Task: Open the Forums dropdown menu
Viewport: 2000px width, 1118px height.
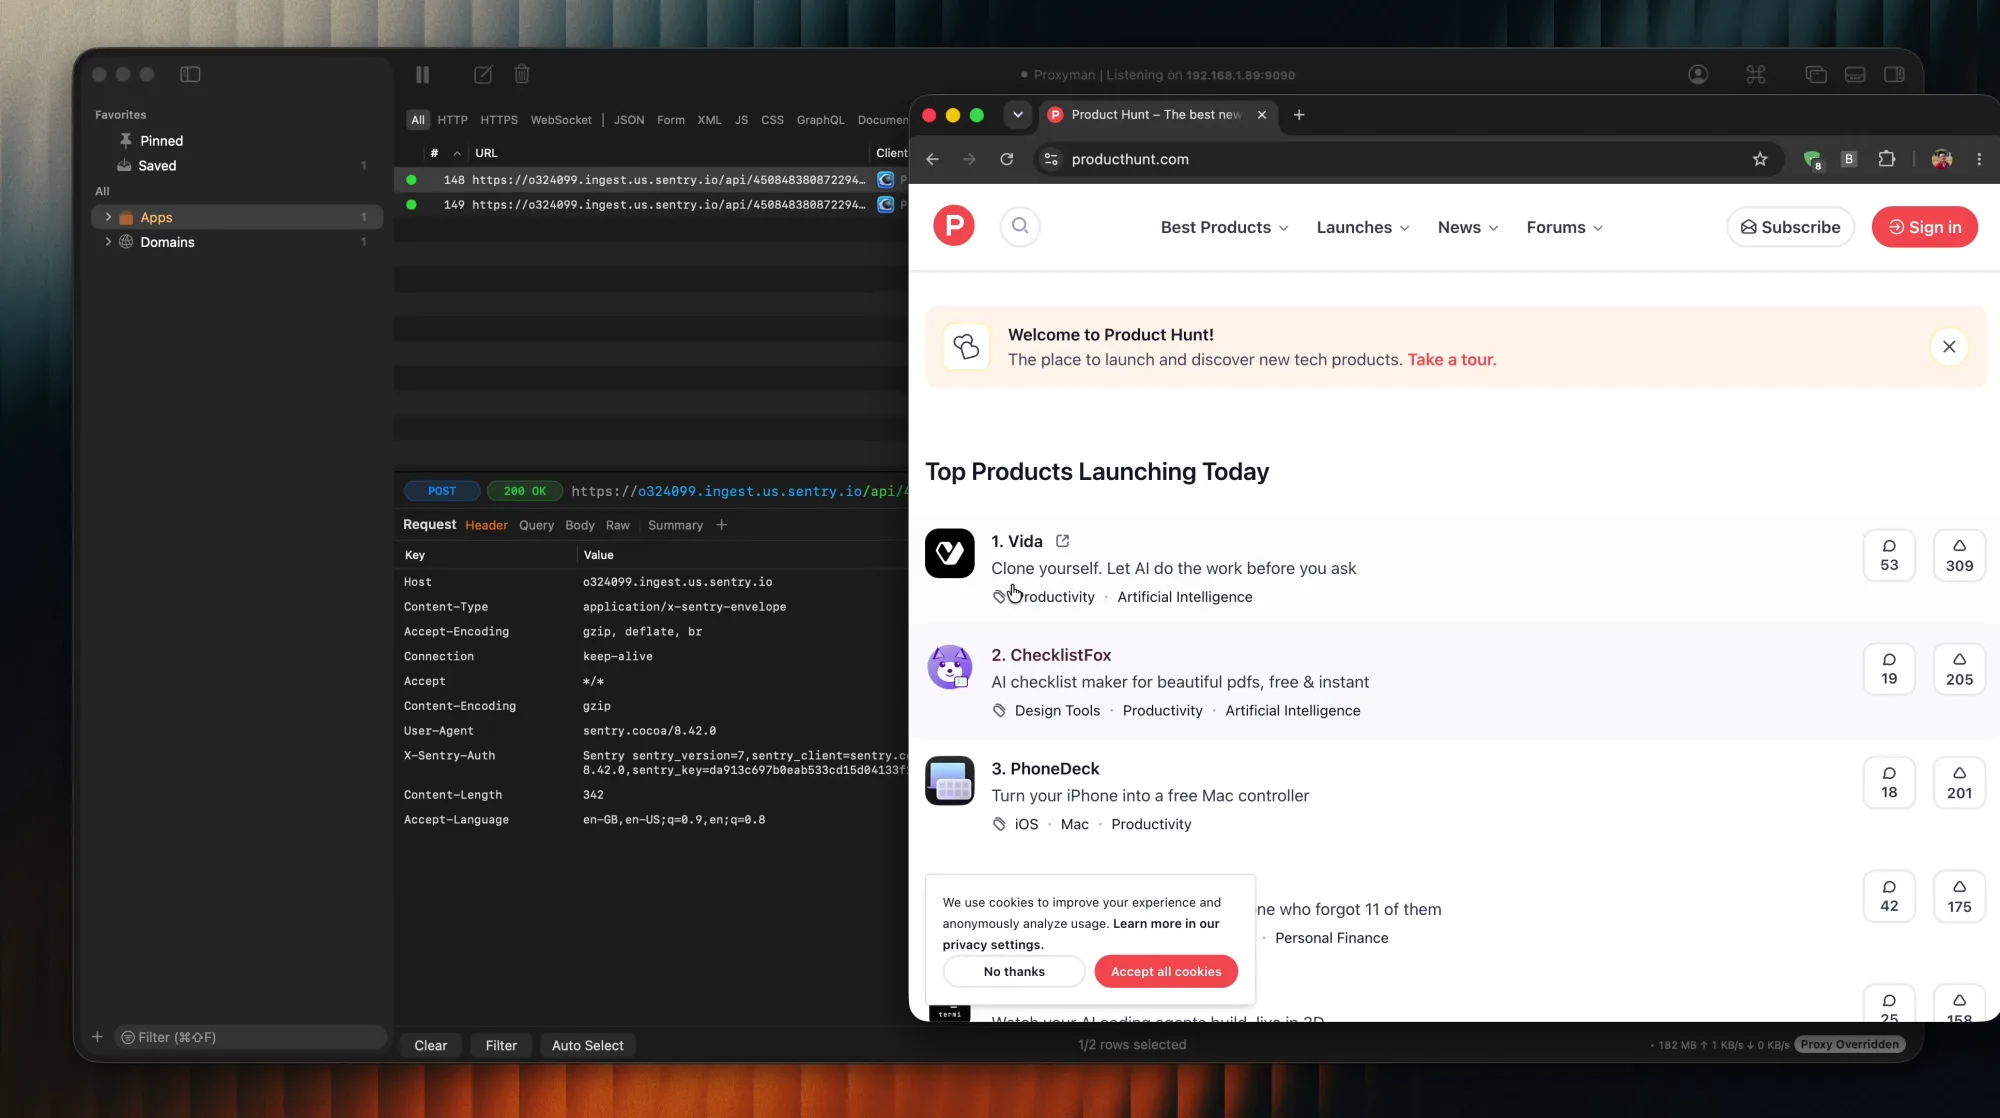Action: point(1564,227)
